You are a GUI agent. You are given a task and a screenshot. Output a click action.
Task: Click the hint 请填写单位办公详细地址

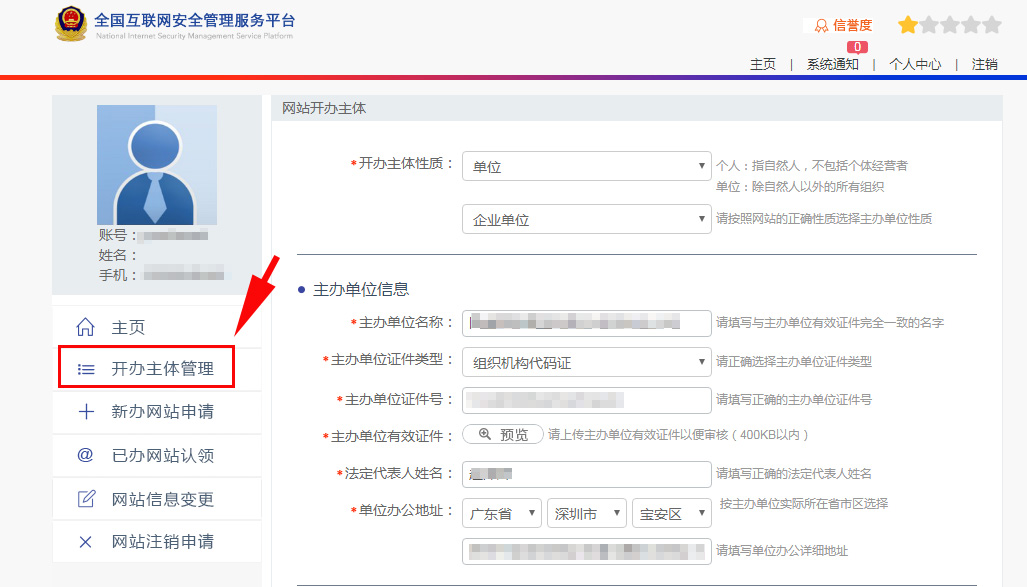click(781, 550)
